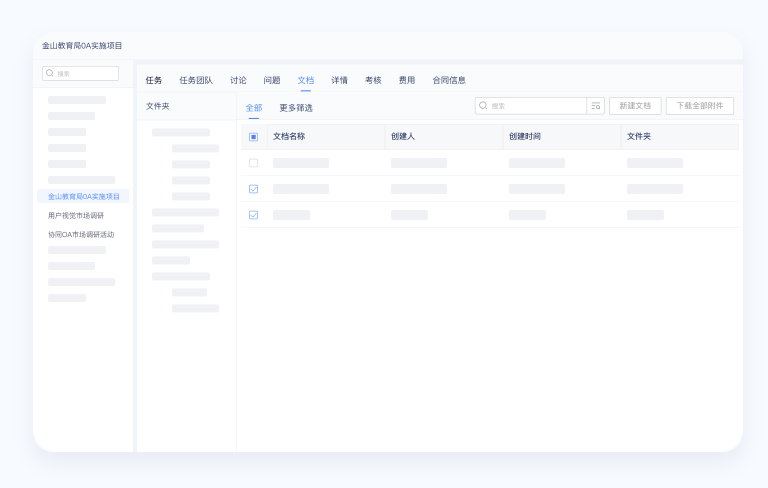768x488 pixels.
Task: Open 协同OA市场调研活动 project in sidebar
Action: 81,235
